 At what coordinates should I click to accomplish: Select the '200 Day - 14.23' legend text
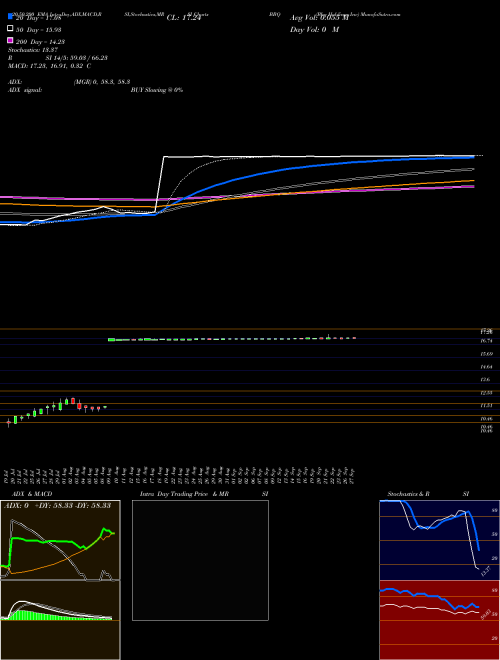click(x=40, y=42)
